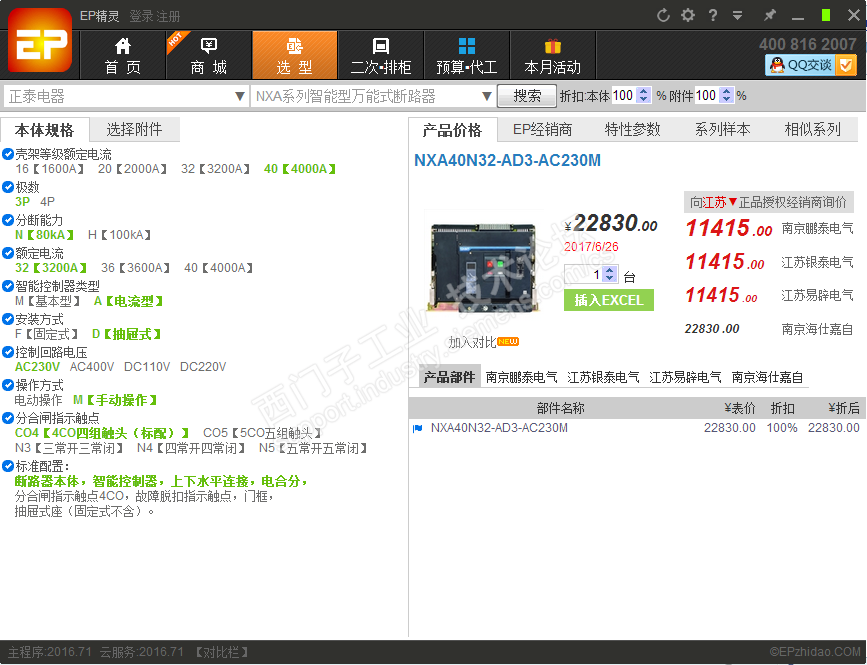
Task: Open the 南京鹏泰电气 parts tab
Action: tap(521, 377)
